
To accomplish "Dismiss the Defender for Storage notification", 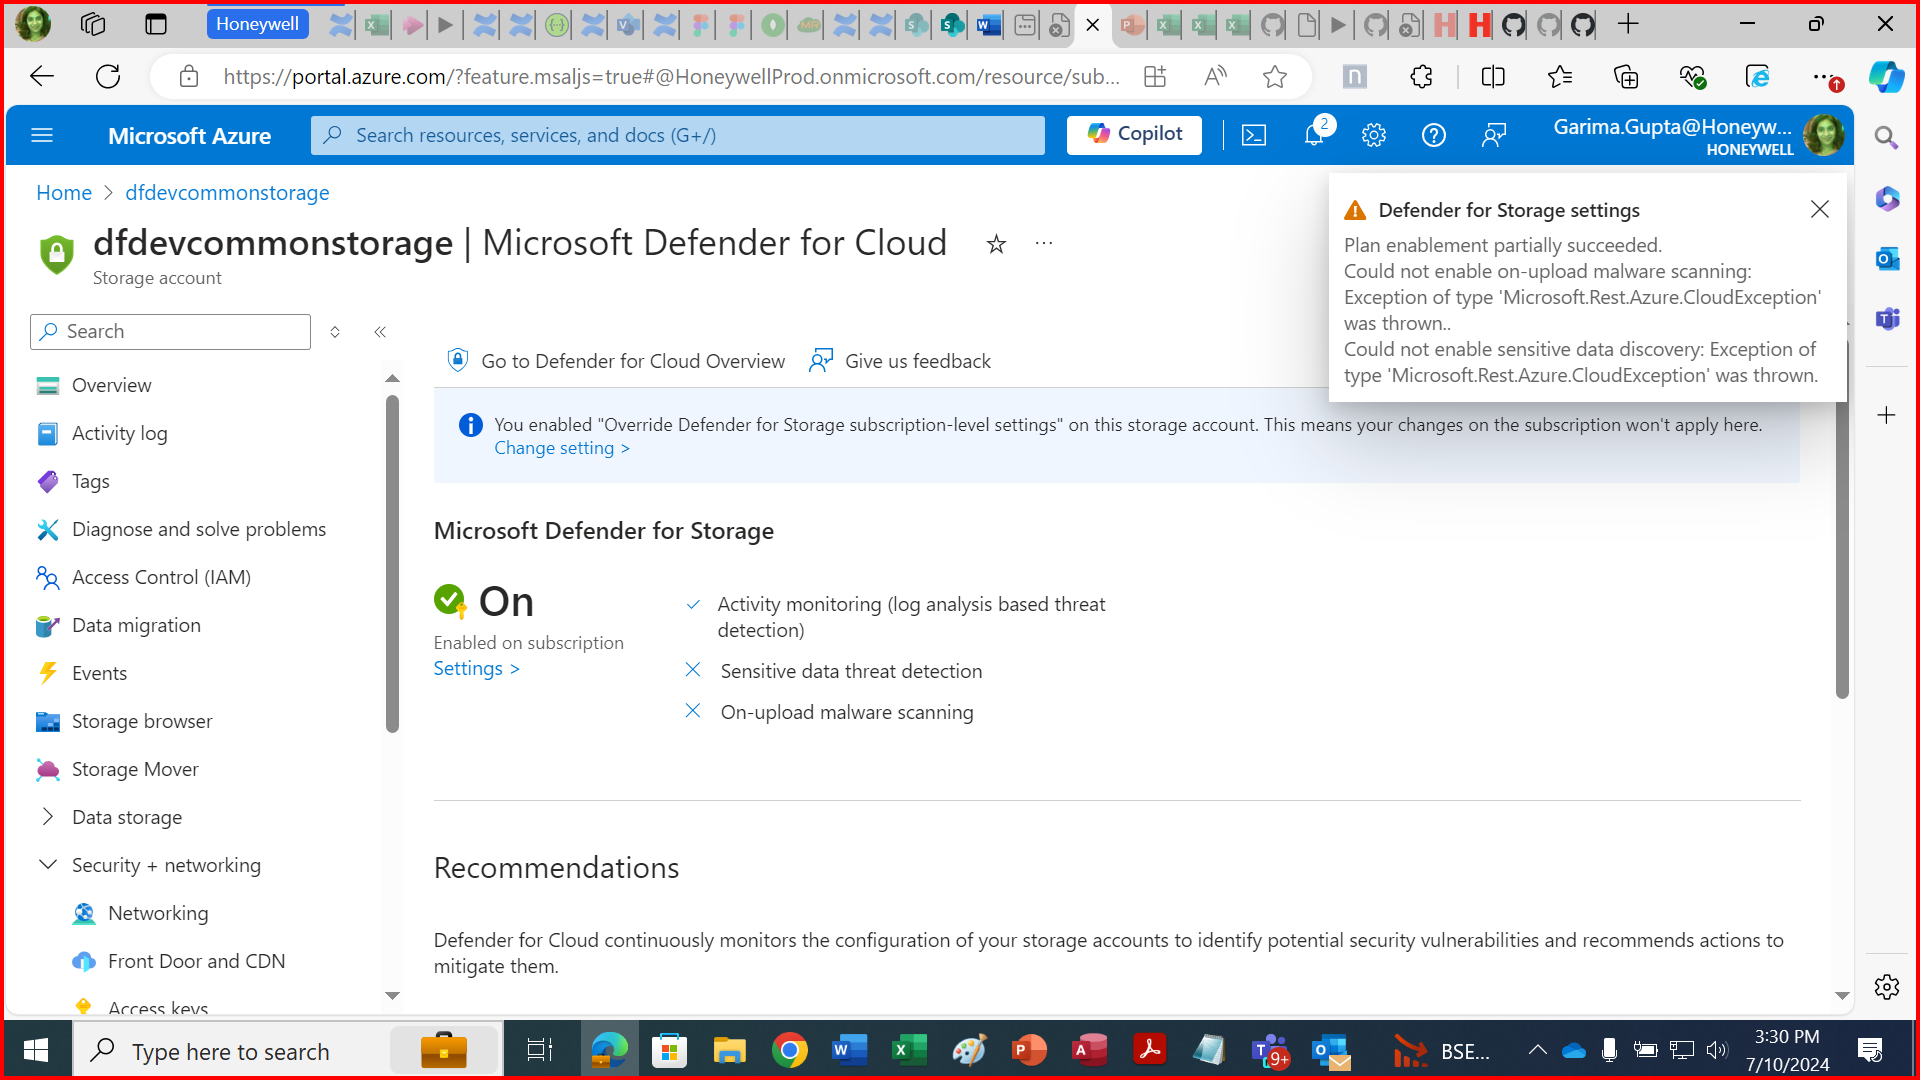I will (x=1819, y=209).
